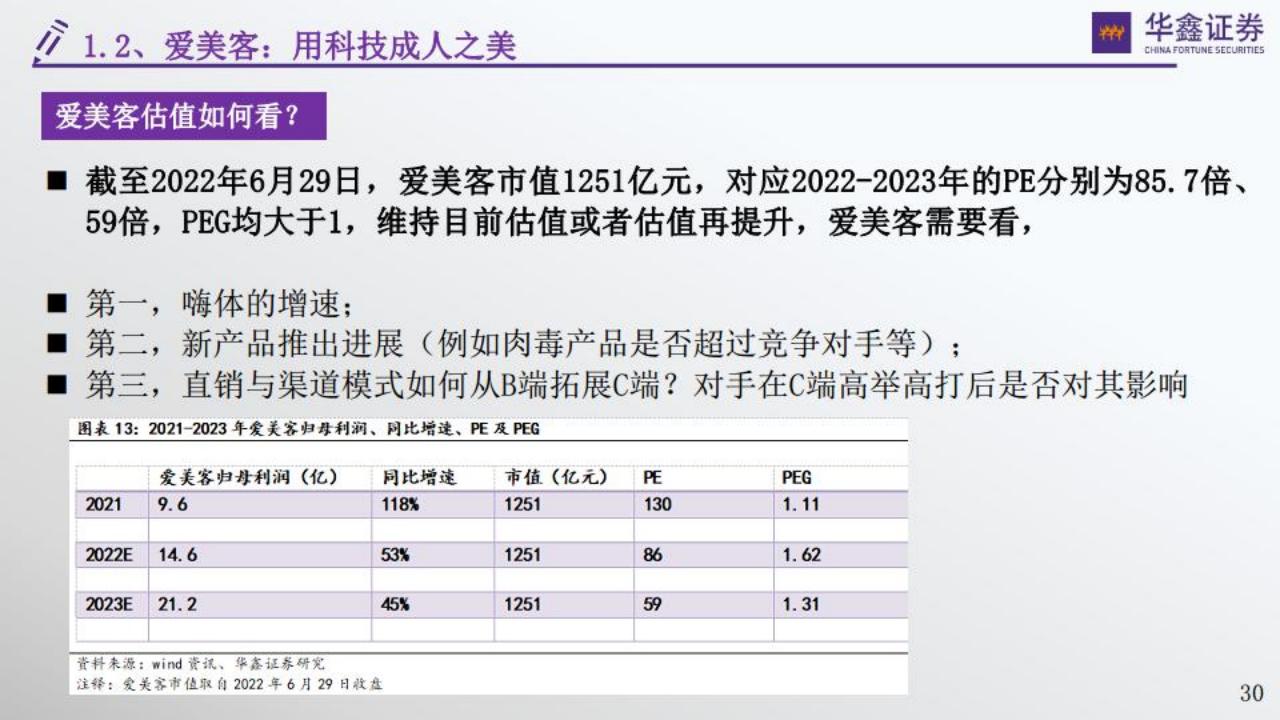Click the page number 30
The height and width of the screenshot is (720, 1280).
point(1251,692)
